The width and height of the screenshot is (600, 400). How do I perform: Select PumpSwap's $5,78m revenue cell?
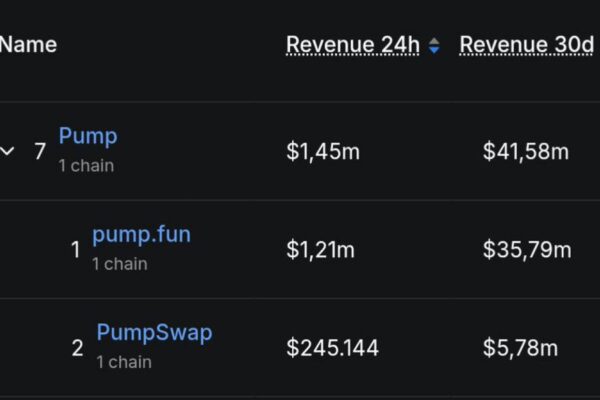coord(521,348)
